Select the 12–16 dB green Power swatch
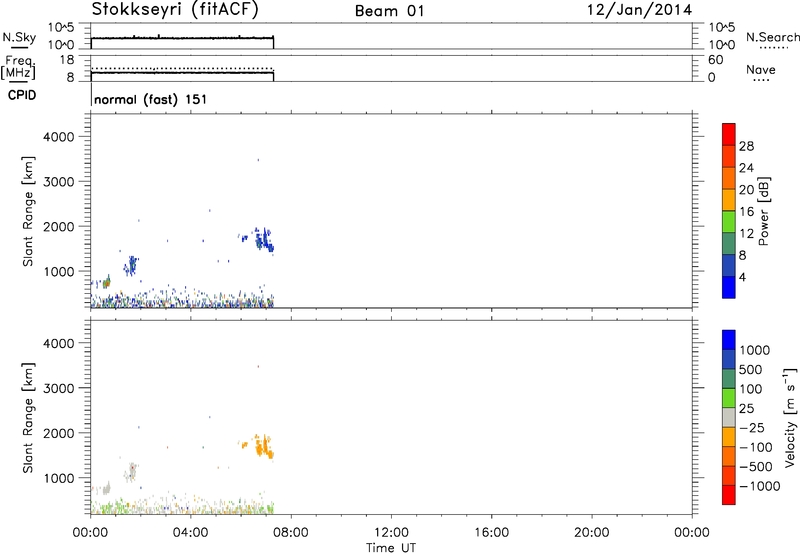This screenshot has height=554, width=800. [x=729, y=222]
